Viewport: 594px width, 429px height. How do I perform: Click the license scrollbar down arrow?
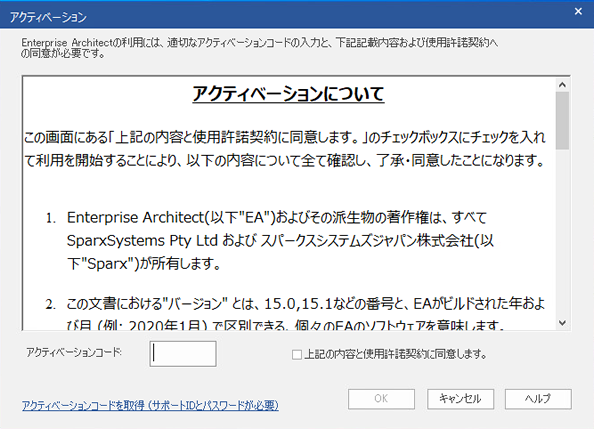point(563,323)
